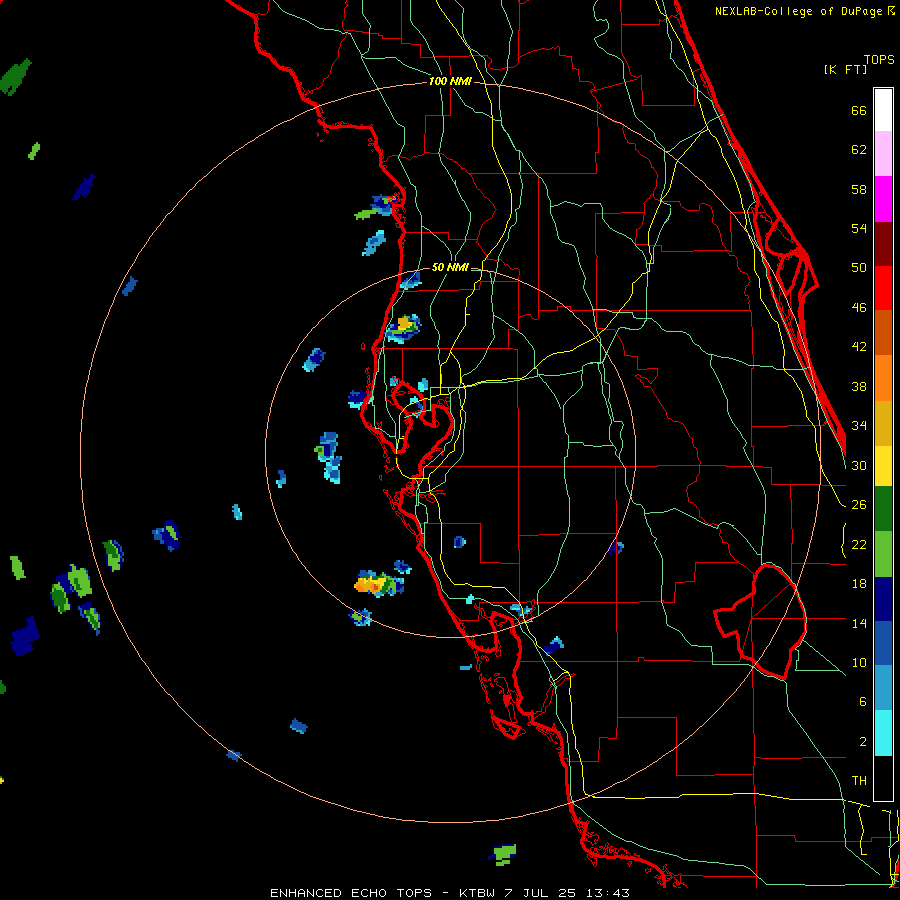The width and height of the screenshot is (900, 900).
Task: Pick the cyan legend swatch
Action: tap(883, 733)
